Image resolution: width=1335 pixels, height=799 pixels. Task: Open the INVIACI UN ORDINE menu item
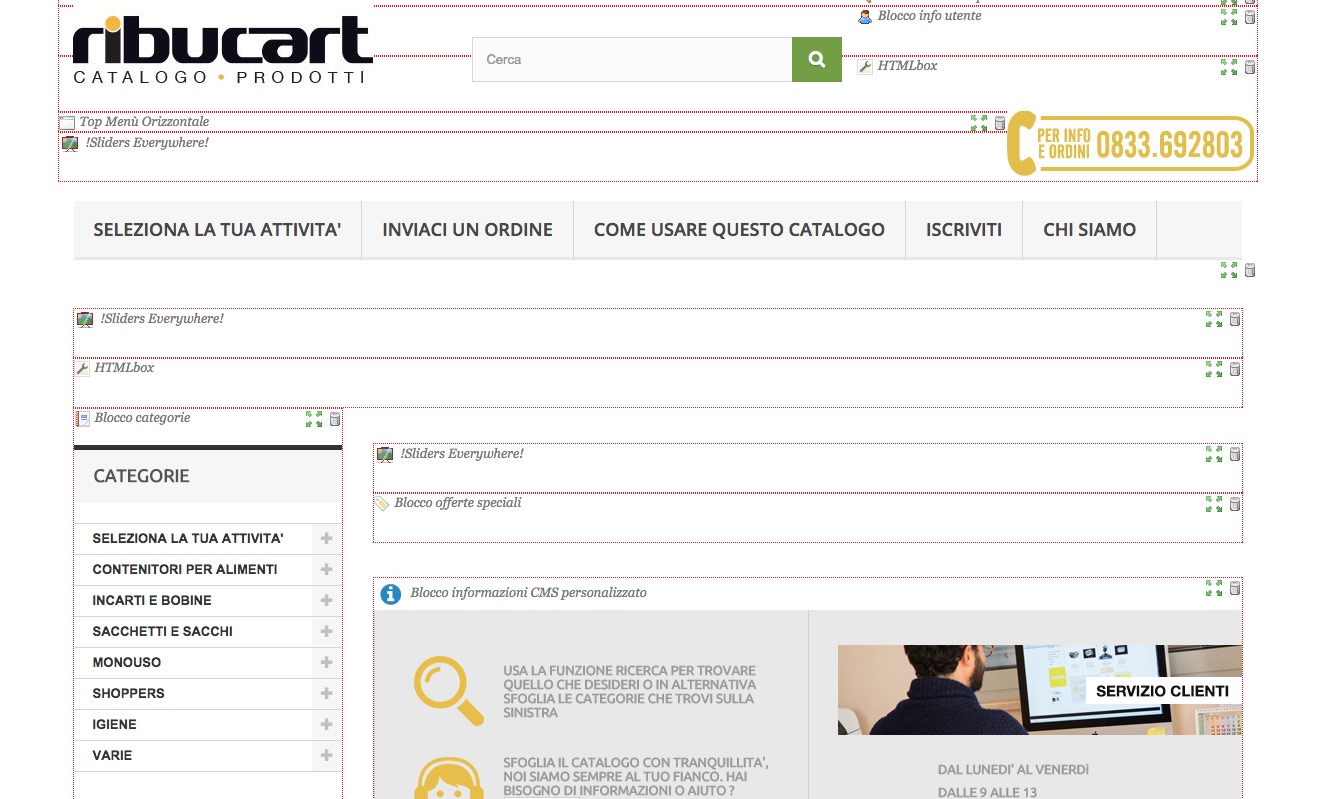point(467,230)
